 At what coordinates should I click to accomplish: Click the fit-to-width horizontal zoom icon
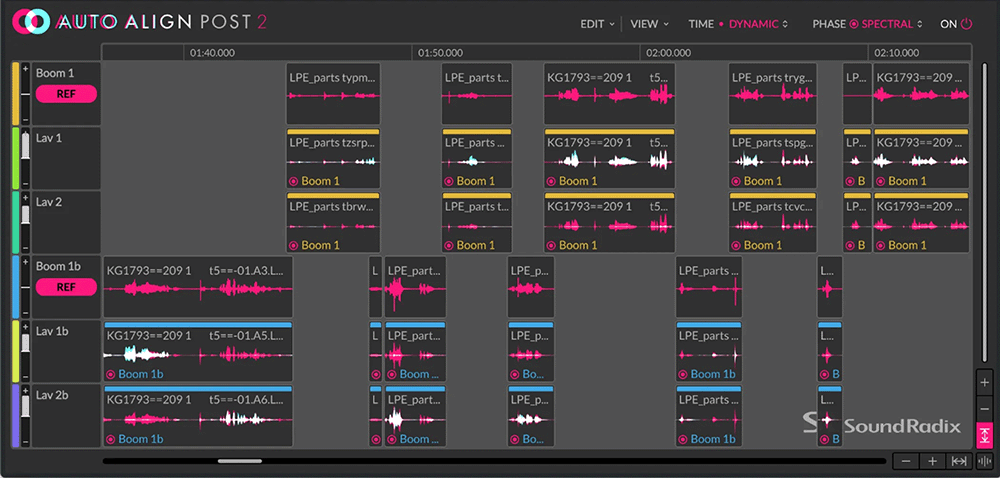tap(958, 460)
